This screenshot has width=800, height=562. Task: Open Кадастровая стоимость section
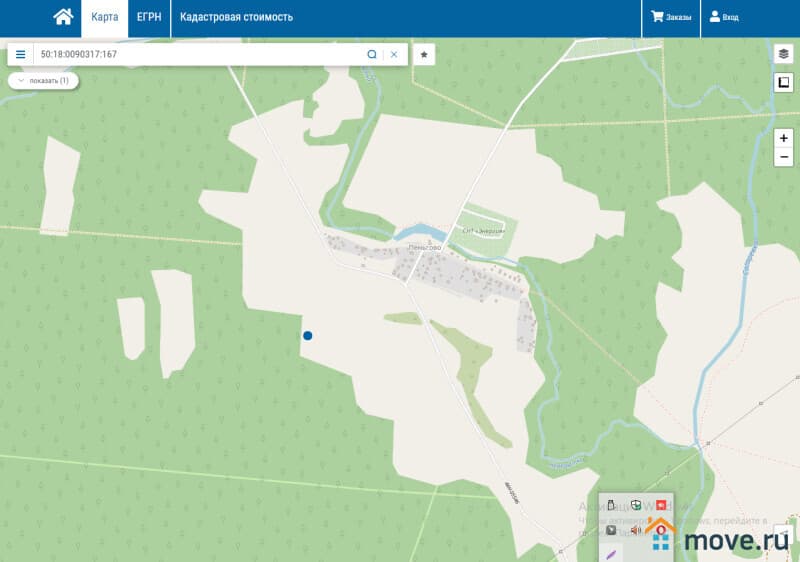pyautogui.click(x=236, y=17)
